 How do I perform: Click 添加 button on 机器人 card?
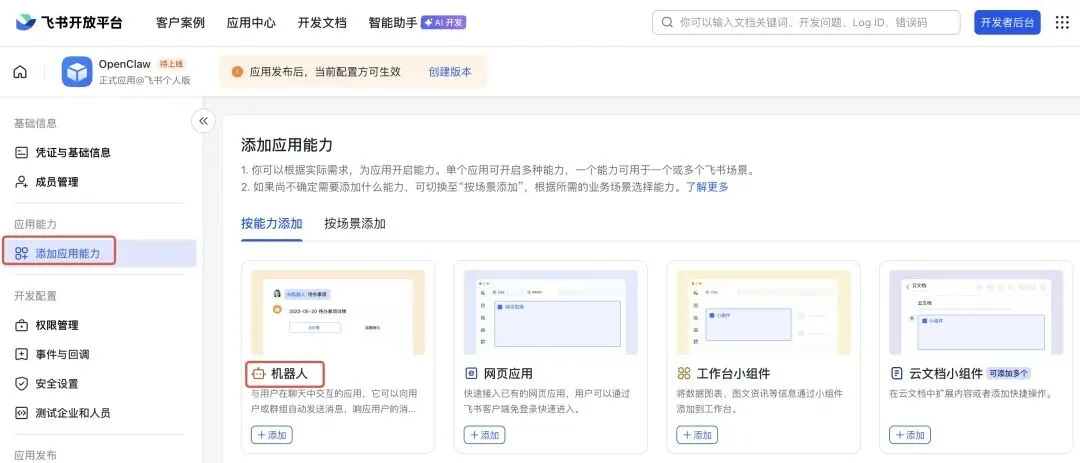(x=271, y=435)
